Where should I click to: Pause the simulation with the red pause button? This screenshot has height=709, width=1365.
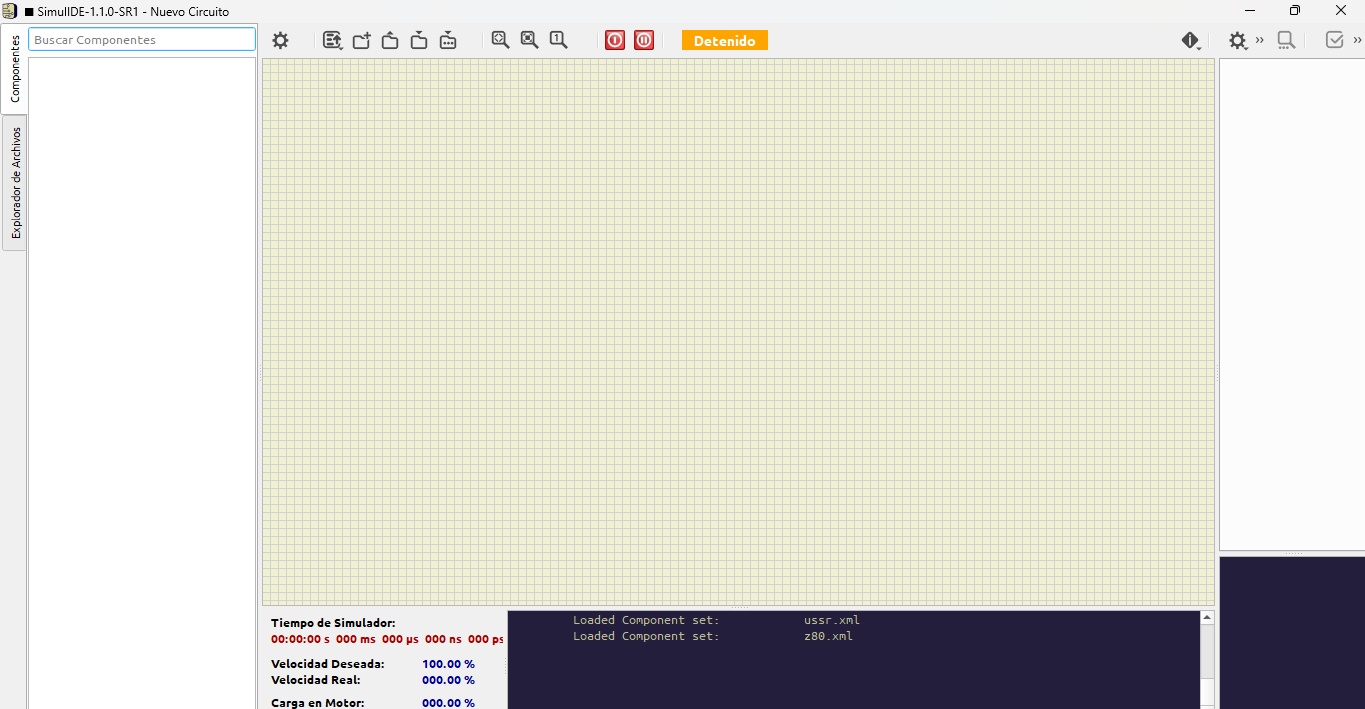[x=644, y=40]
